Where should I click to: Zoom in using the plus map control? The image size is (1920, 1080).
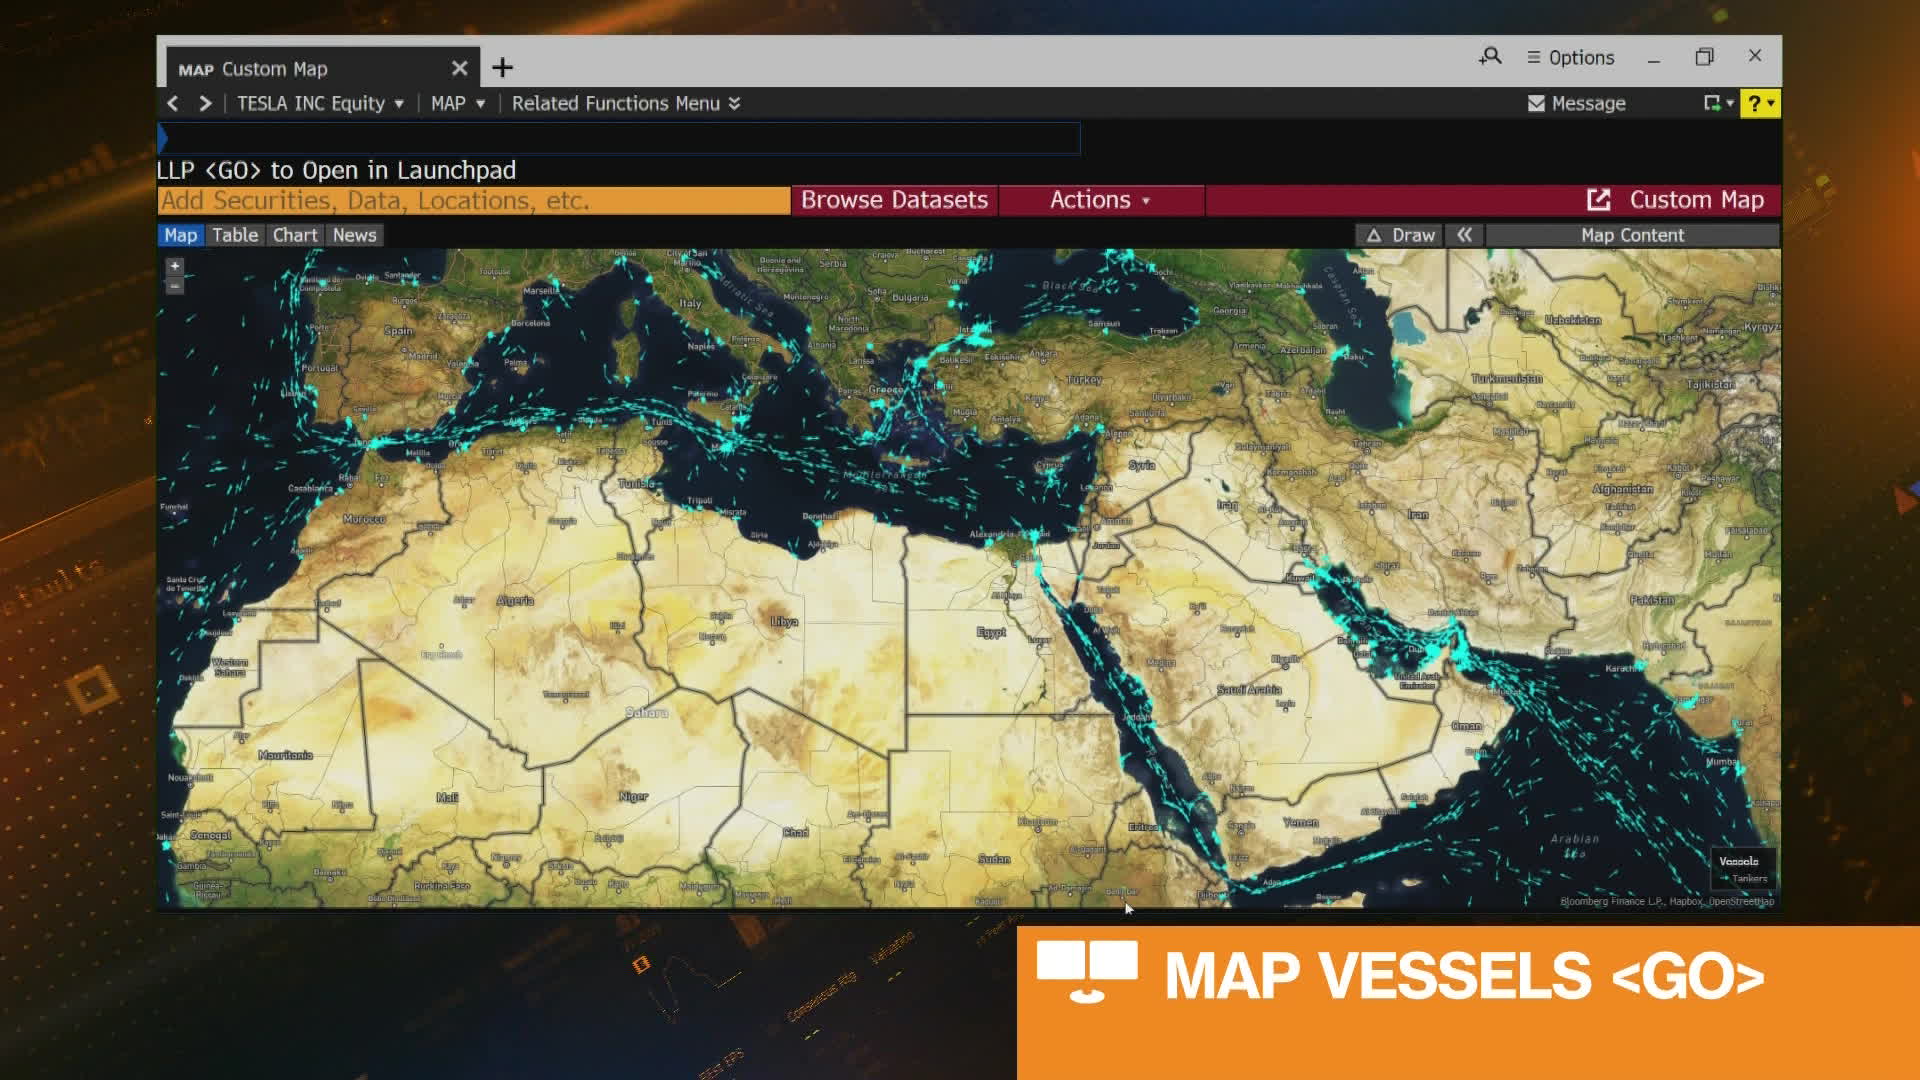click(x=174, y=265)
